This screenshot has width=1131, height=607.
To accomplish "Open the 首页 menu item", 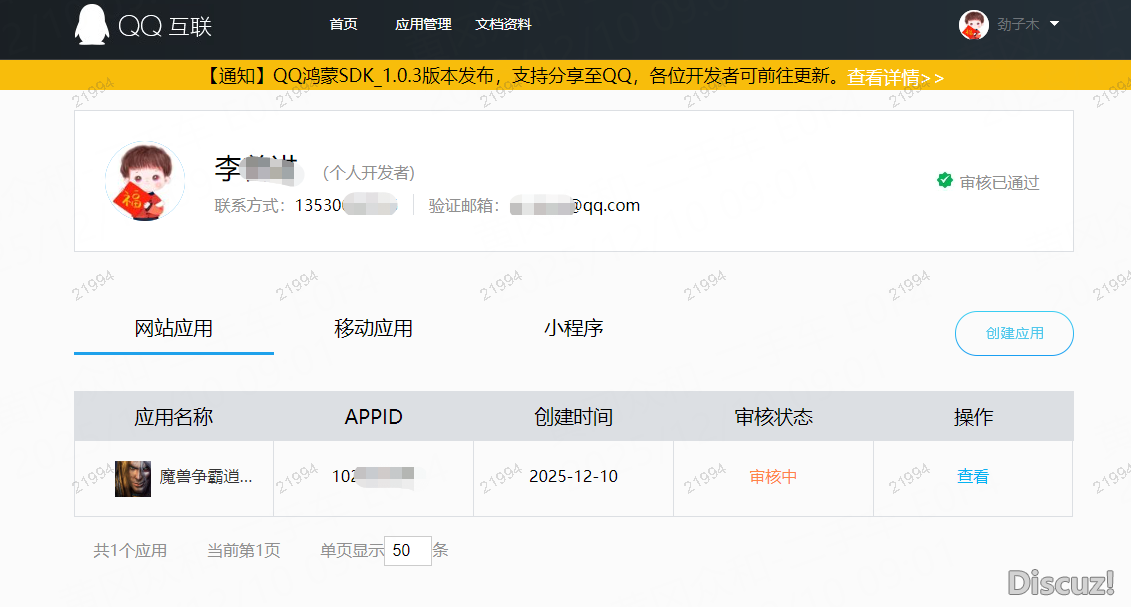I will [x=343, y=24].
